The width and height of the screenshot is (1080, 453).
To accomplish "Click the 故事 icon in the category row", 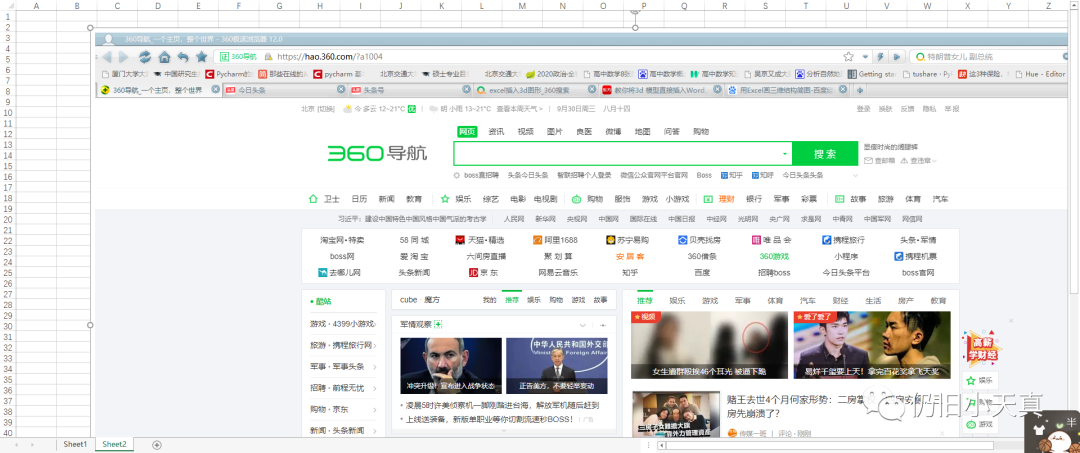I will 840,199.
